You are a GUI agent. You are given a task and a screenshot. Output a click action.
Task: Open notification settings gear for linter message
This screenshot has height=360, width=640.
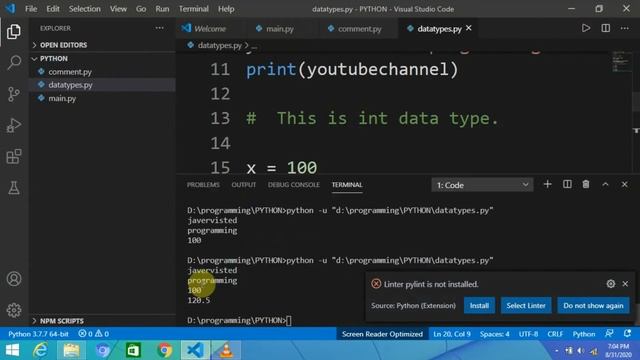click(x=611, y=284)
